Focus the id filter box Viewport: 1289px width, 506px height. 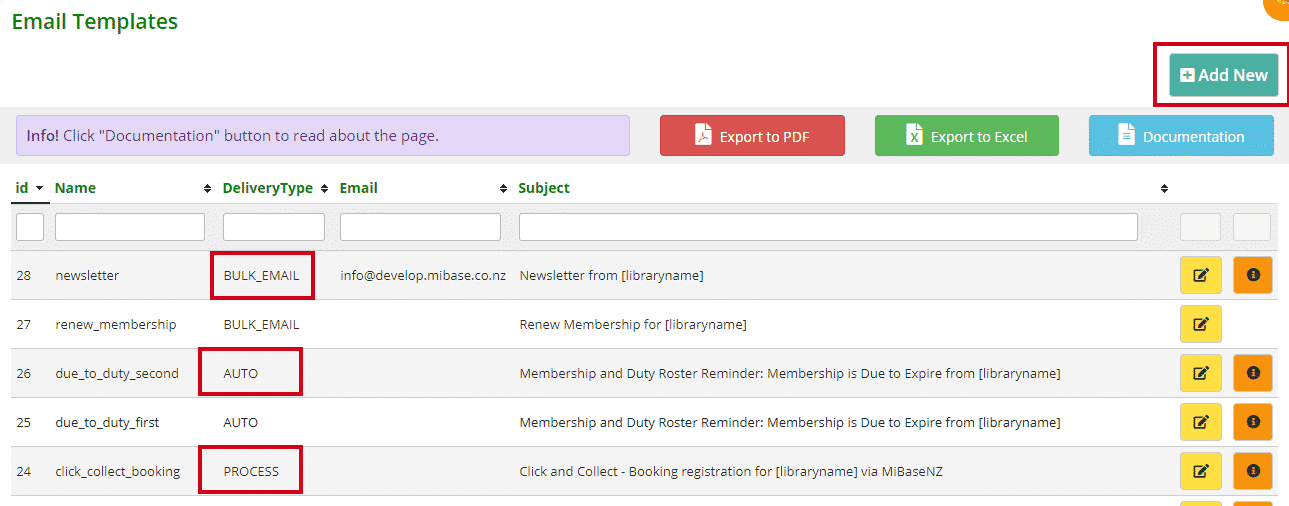[30, 227]
